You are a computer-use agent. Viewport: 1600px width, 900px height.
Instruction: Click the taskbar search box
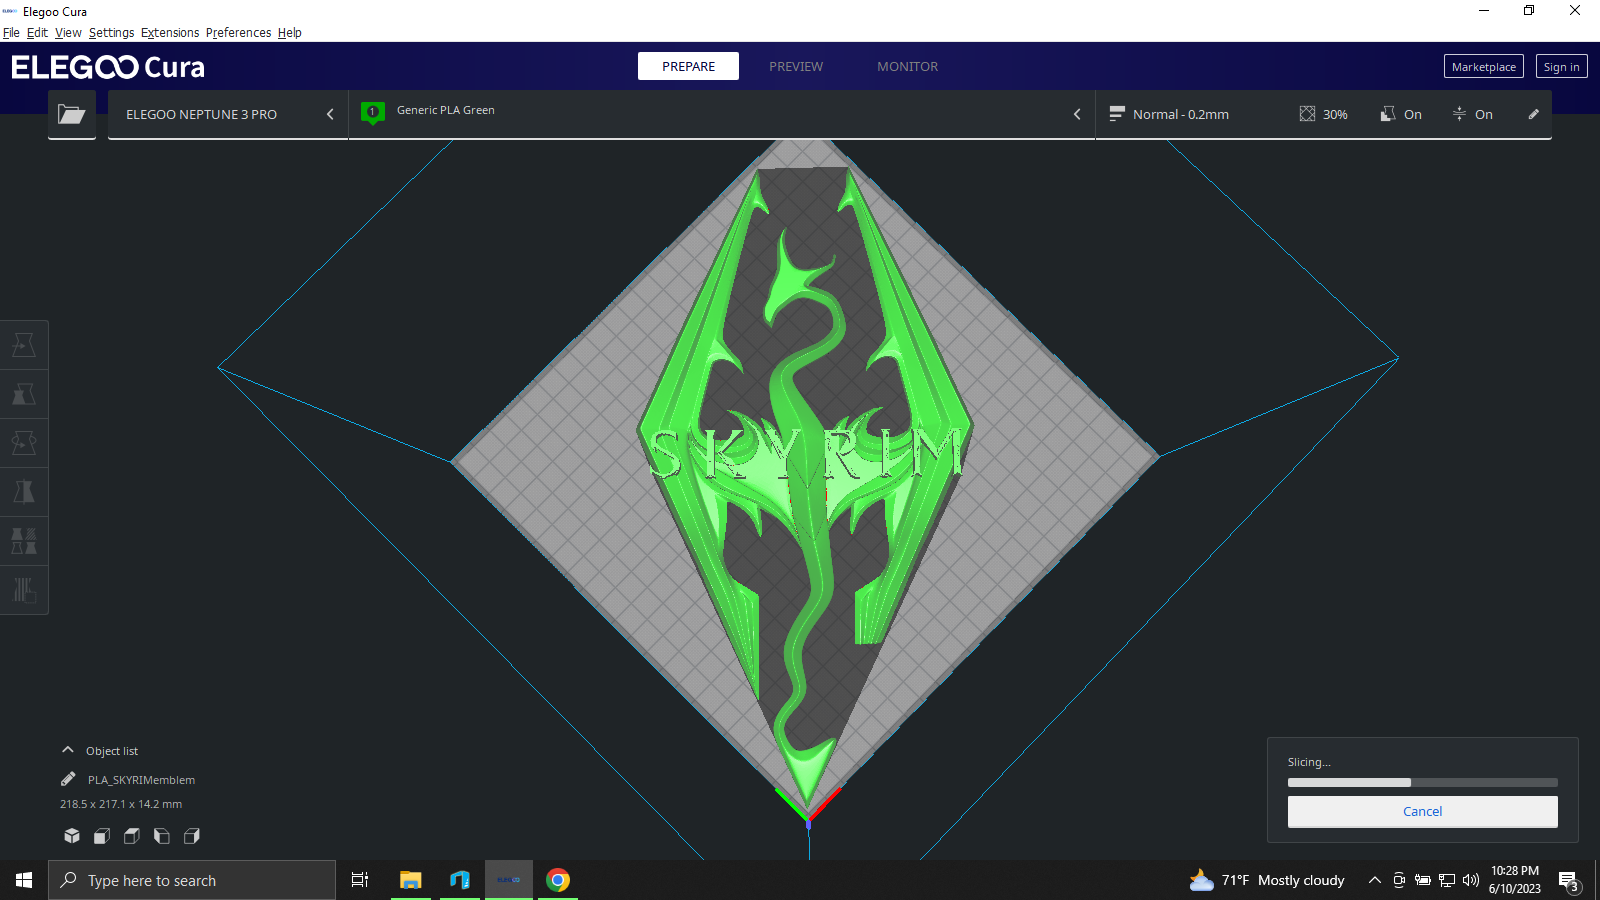192,880
